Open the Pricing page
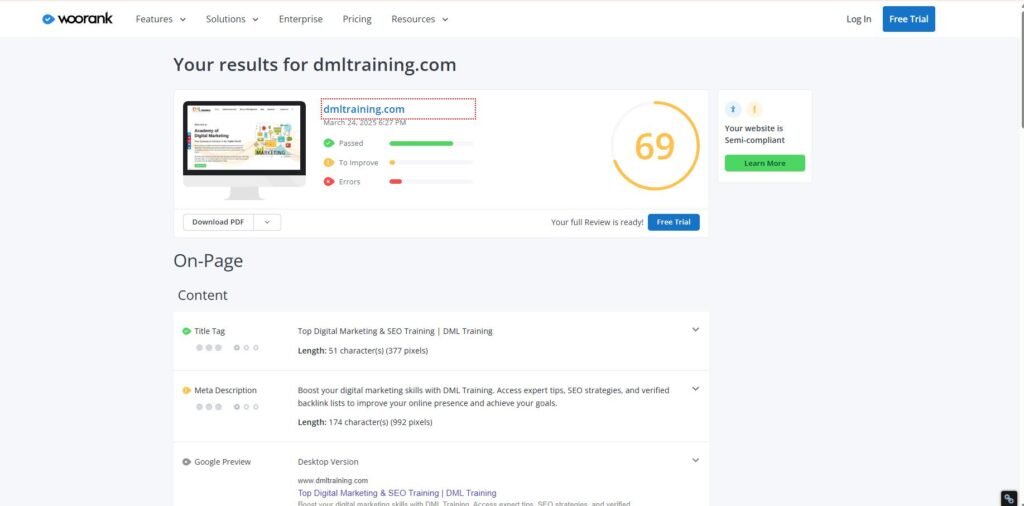Viewport: 1024px width, 506px height. pyautogui.click(x=357, y=19)
